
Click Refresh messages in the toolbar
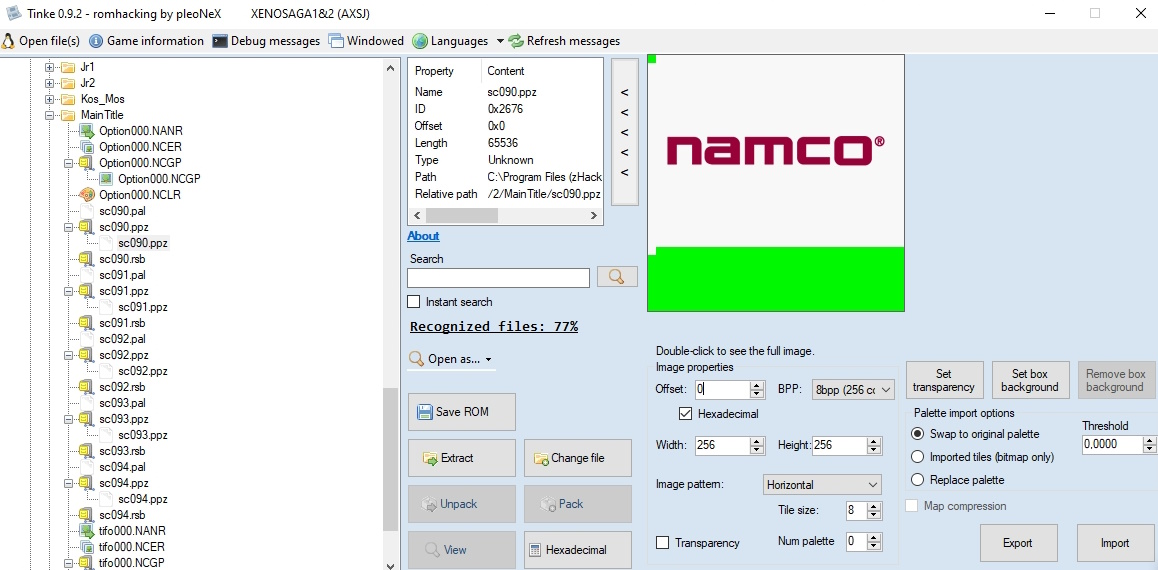pyautogui.click(x=564, y=41)
